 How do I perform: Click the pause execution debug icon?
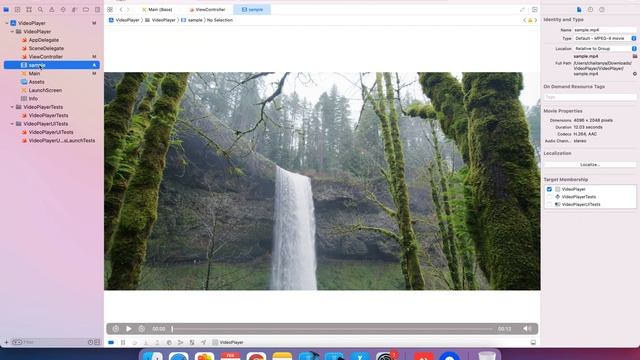pos(123,342)
